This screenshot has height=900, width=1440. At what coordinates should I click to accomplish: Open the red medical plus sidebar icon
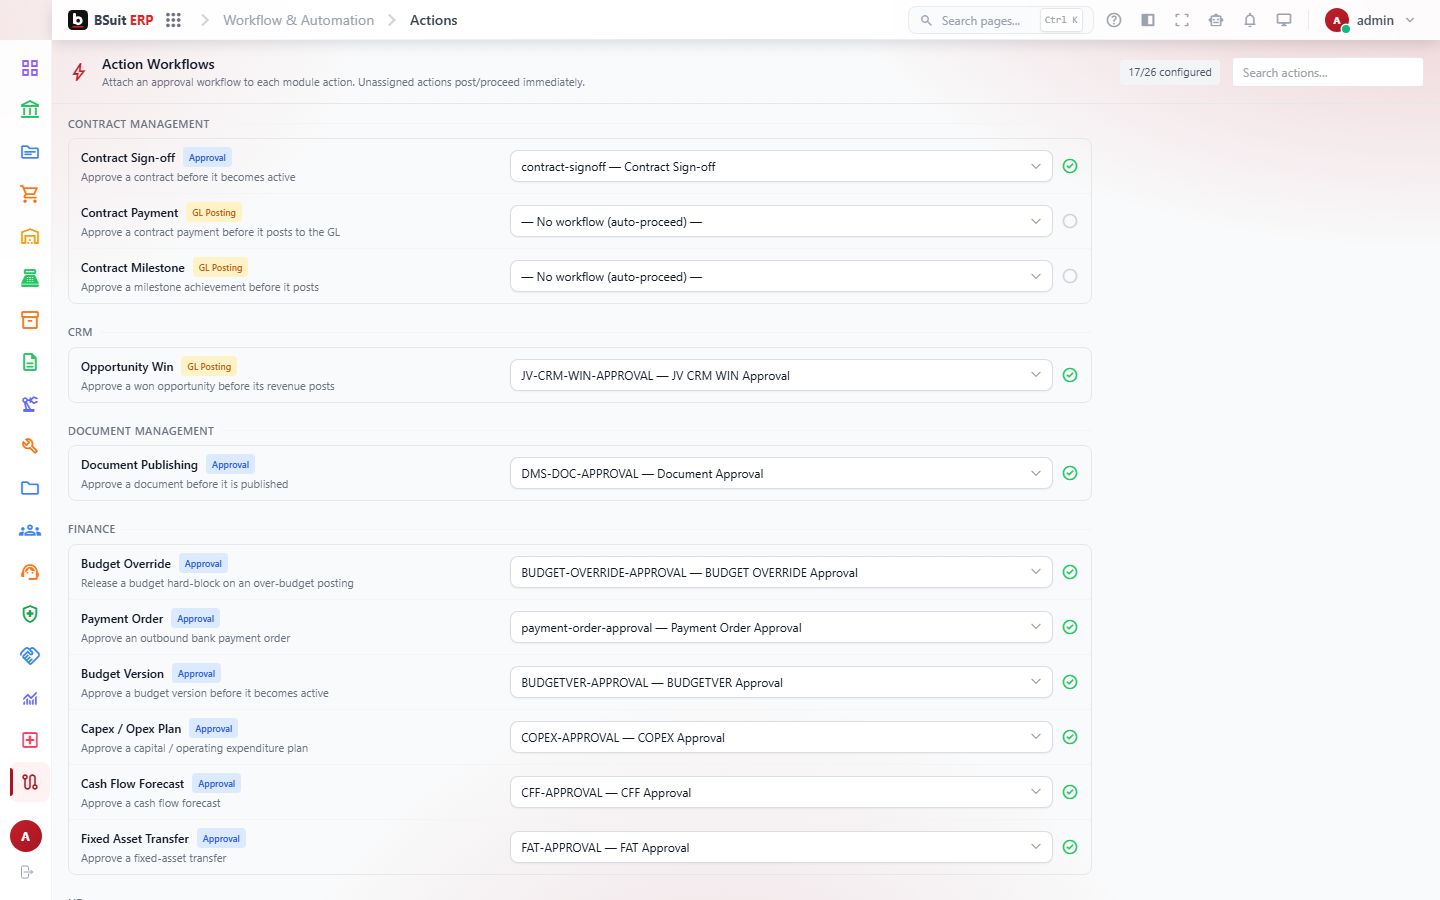click(30, 740)
